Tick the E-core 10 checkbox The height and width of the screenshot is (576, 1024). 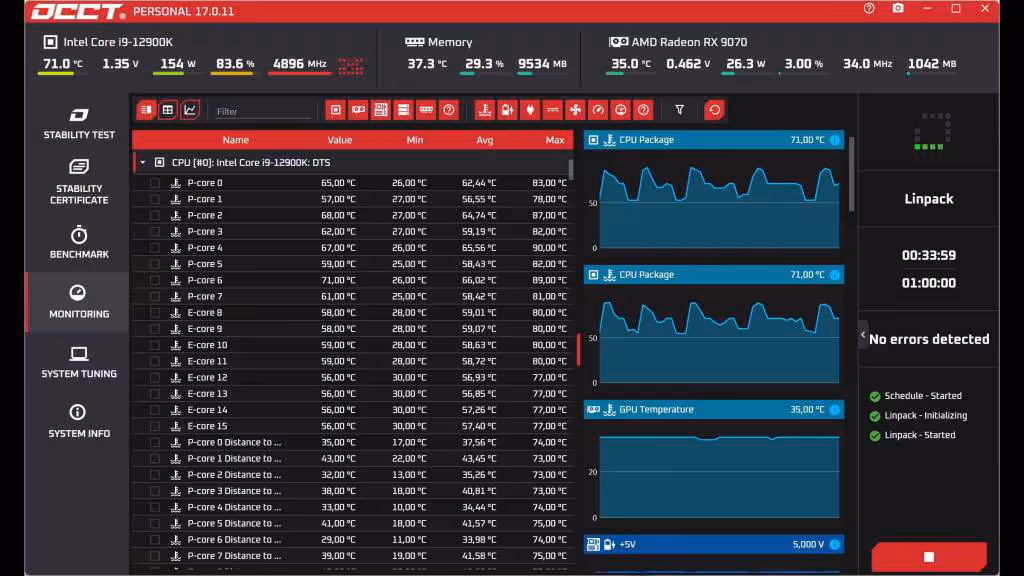(155, 345)
